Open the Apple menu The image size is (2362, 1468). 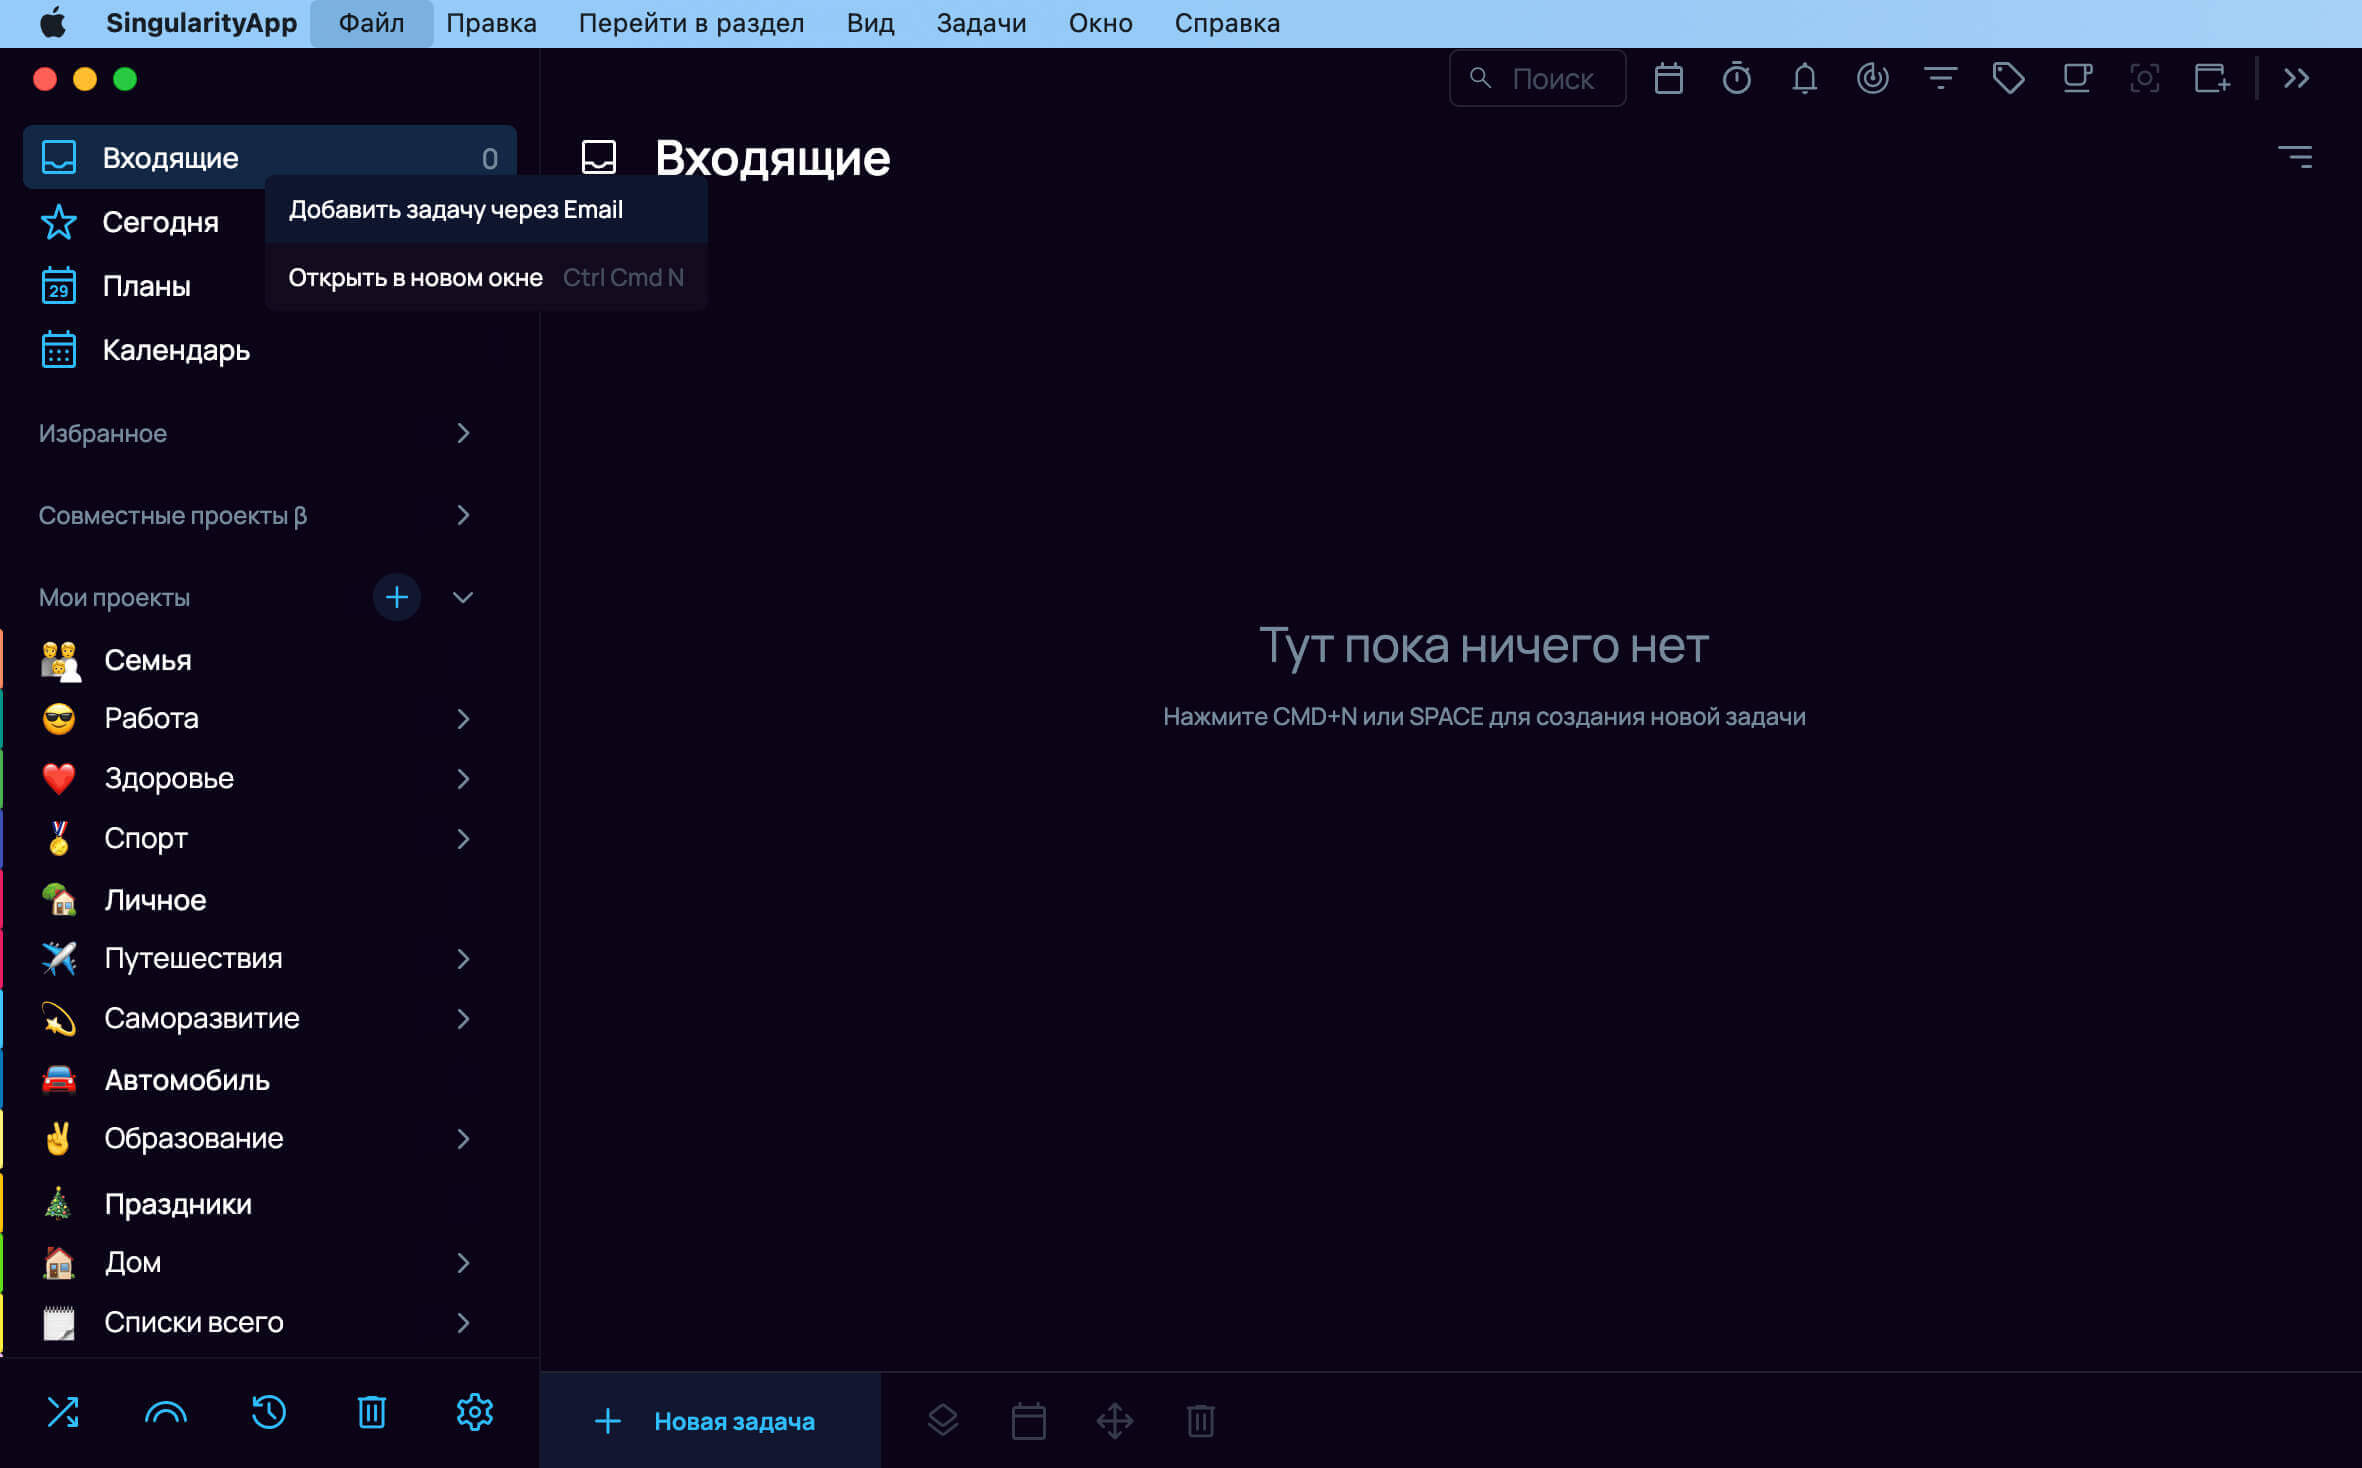click(53, 23)
